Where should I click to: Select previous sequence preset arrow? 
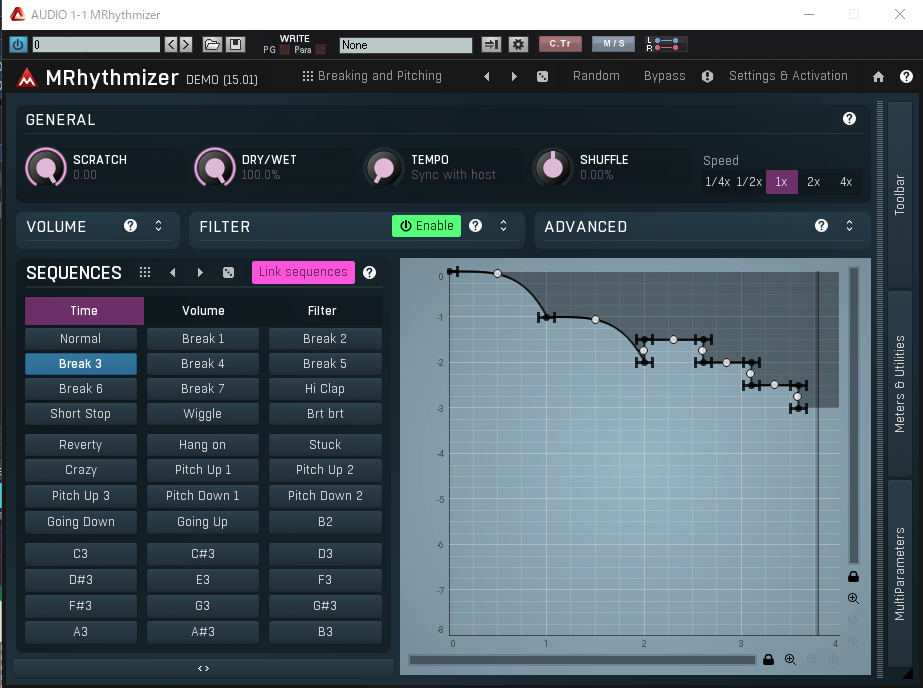pos(172,272)
